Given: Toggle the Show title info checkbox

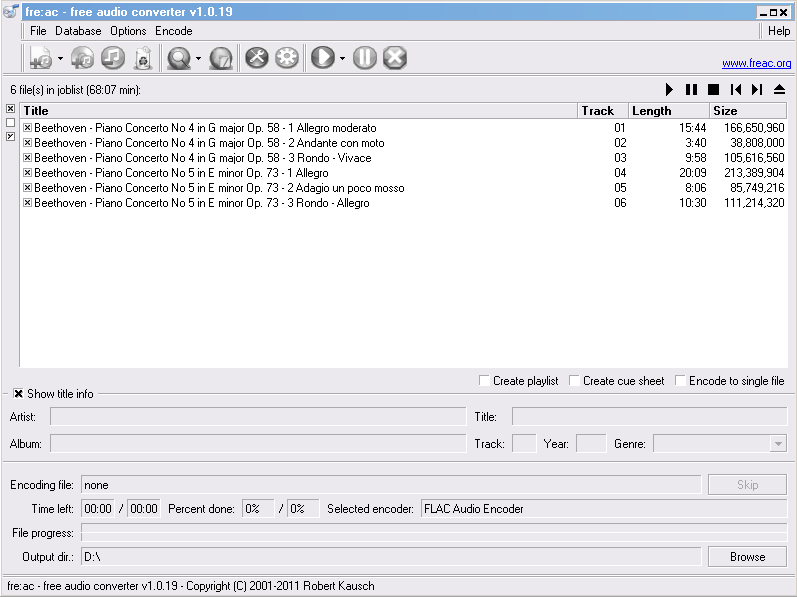Looking at the screenshot, I should pyautogui.click(x=18, y=394).
